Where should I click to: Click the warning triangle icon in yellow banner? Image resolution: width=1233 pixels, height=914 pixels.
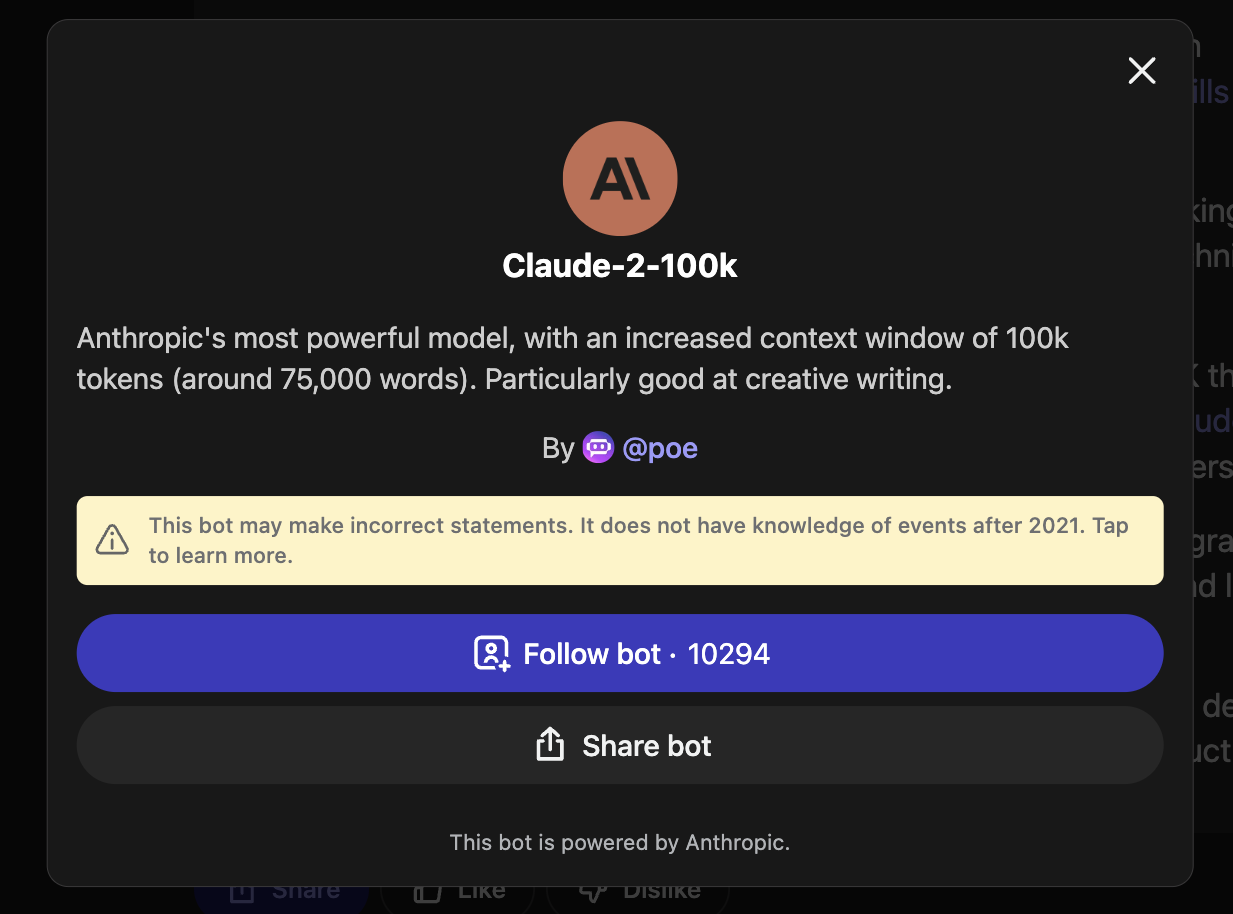112,540
